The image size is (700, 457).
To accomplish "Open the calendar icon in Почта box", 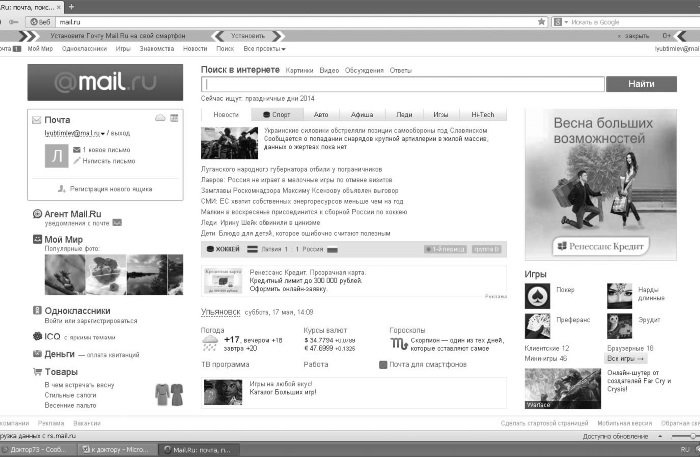I will click(174, 118).
